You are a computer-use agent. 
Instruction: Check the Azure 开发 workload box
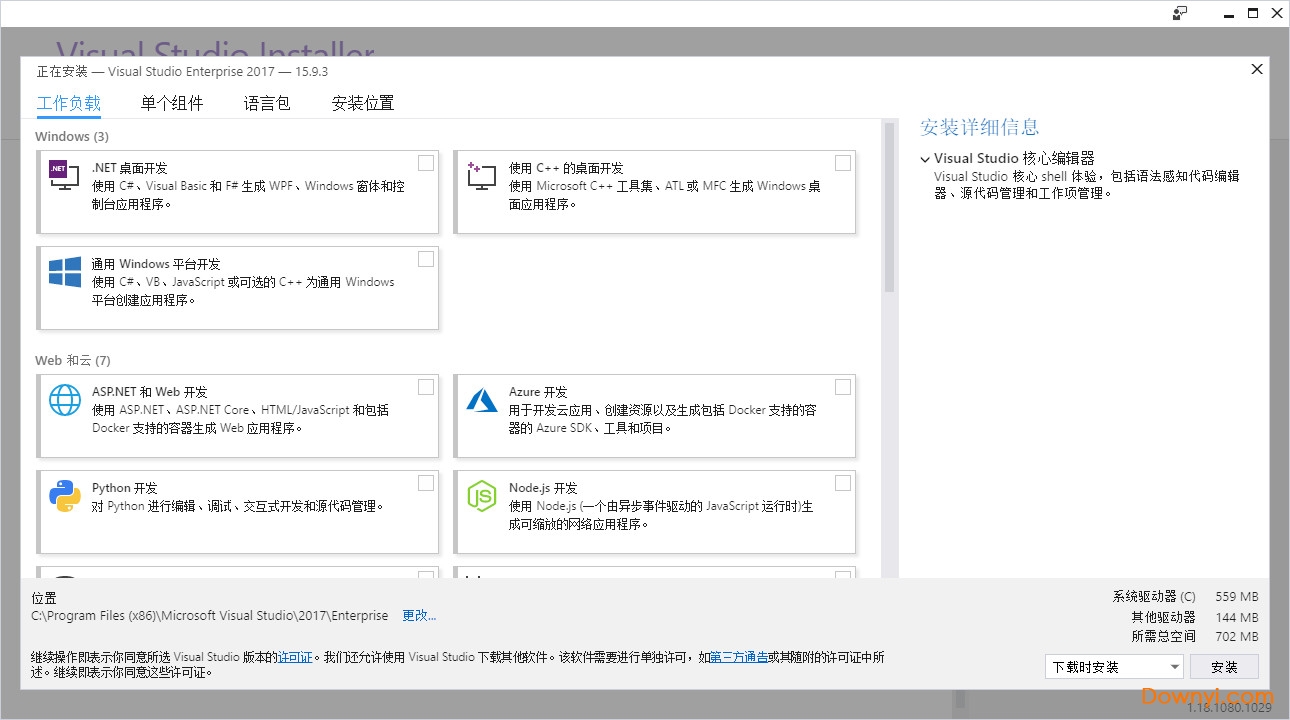(843, 386)
